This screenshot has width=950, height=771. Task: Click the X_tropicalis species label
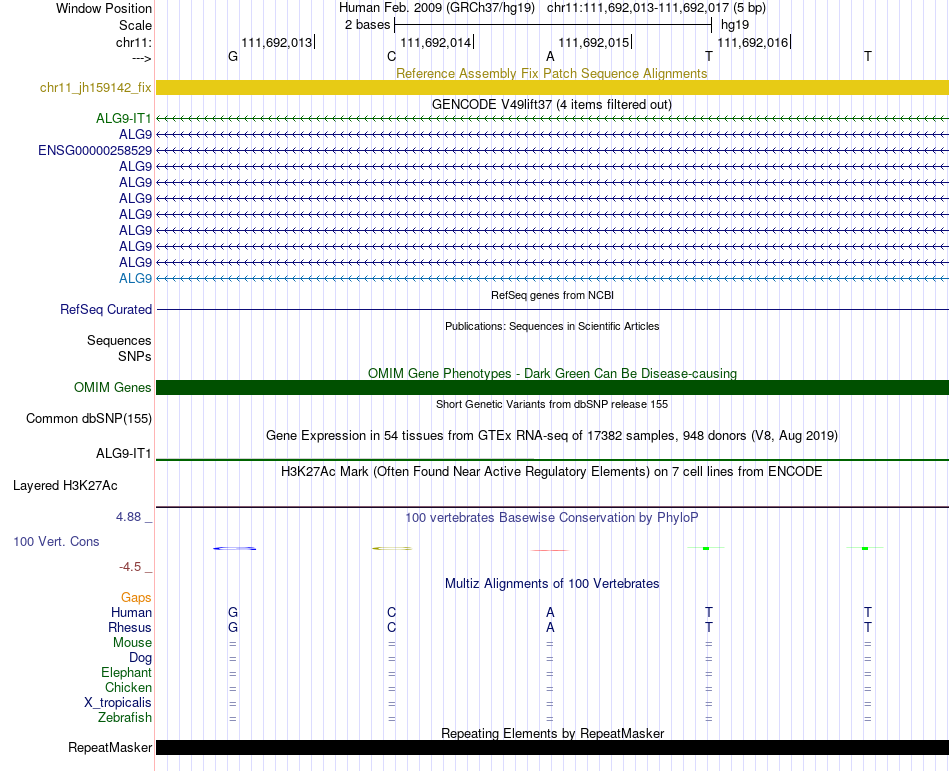[x=118, y=703]
